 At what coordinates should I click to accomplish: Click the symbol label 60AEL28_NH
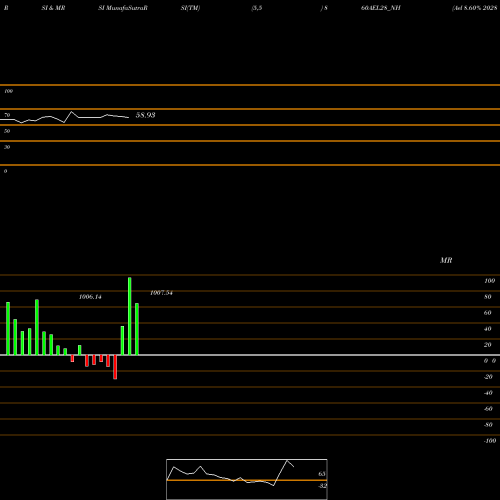[x=381, y=8]
